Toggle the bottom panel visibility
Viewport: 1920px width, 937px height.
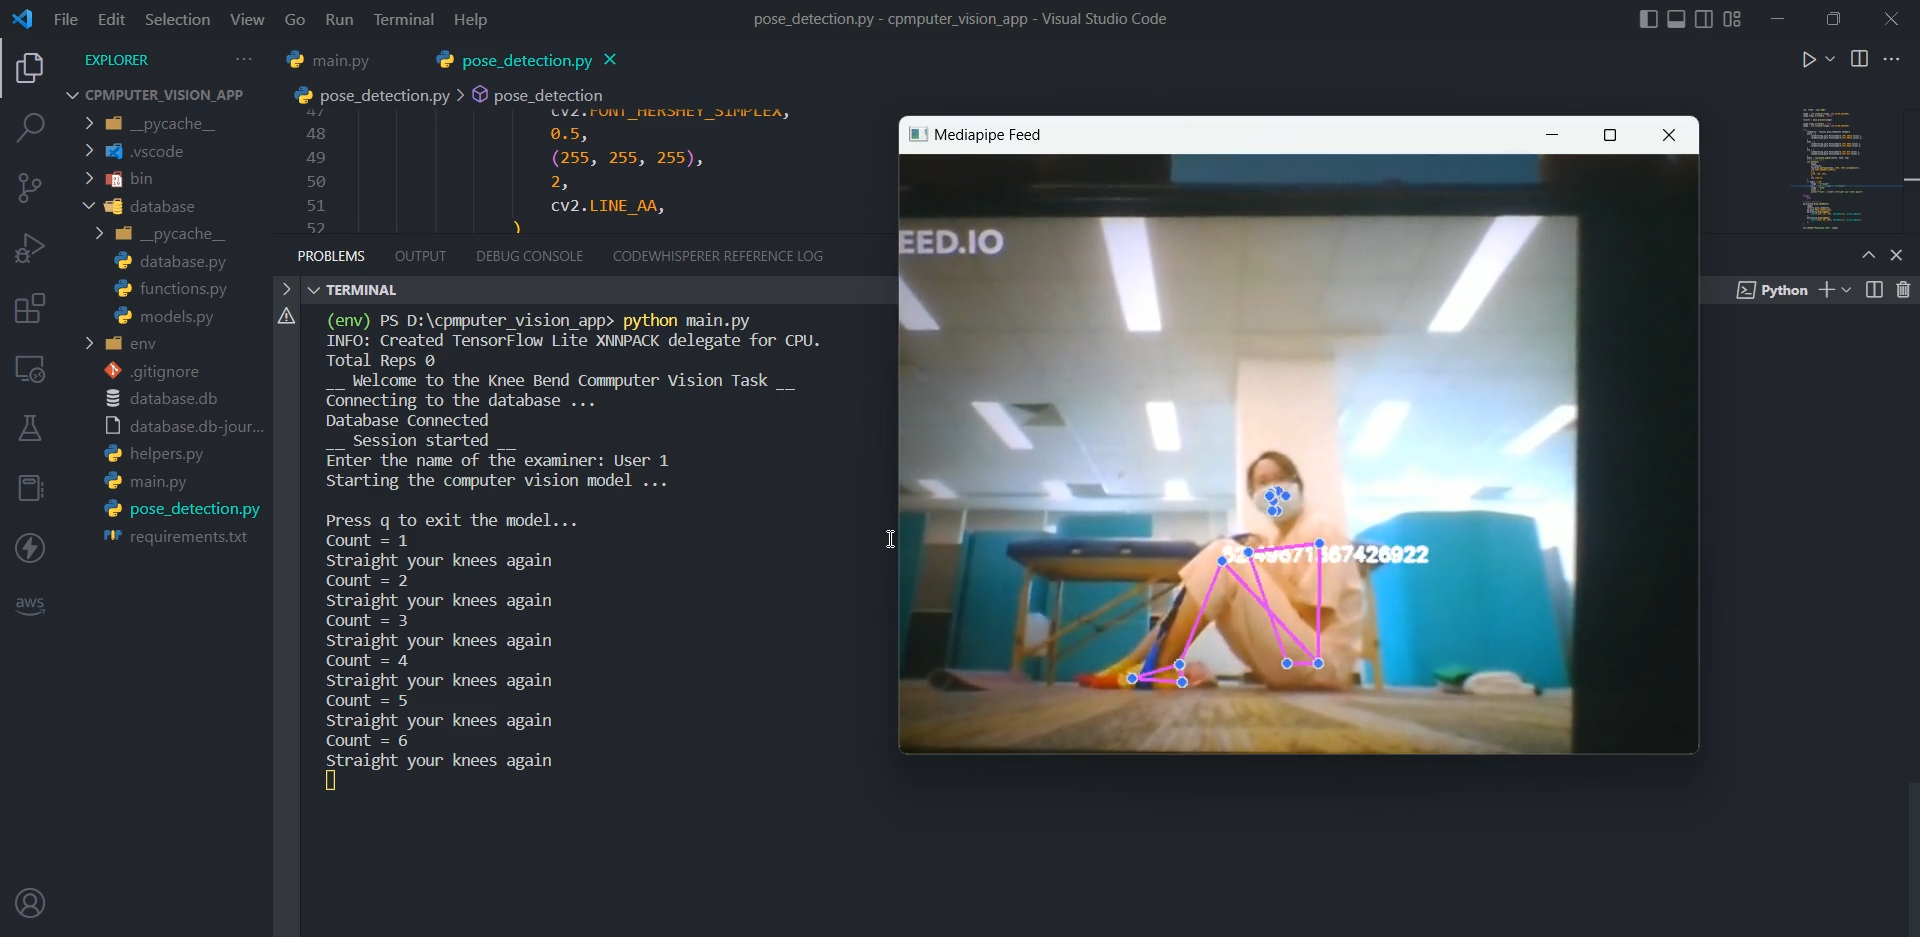coord(1675,18)
